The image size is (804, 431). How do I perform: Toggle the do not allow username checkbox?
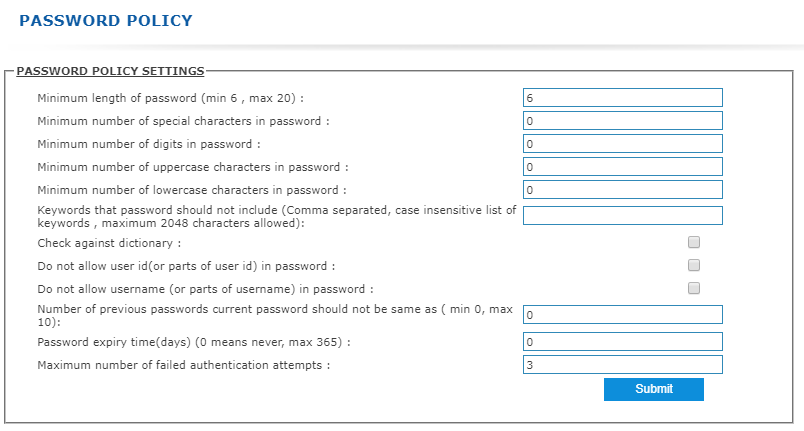[x=694, y=289]
